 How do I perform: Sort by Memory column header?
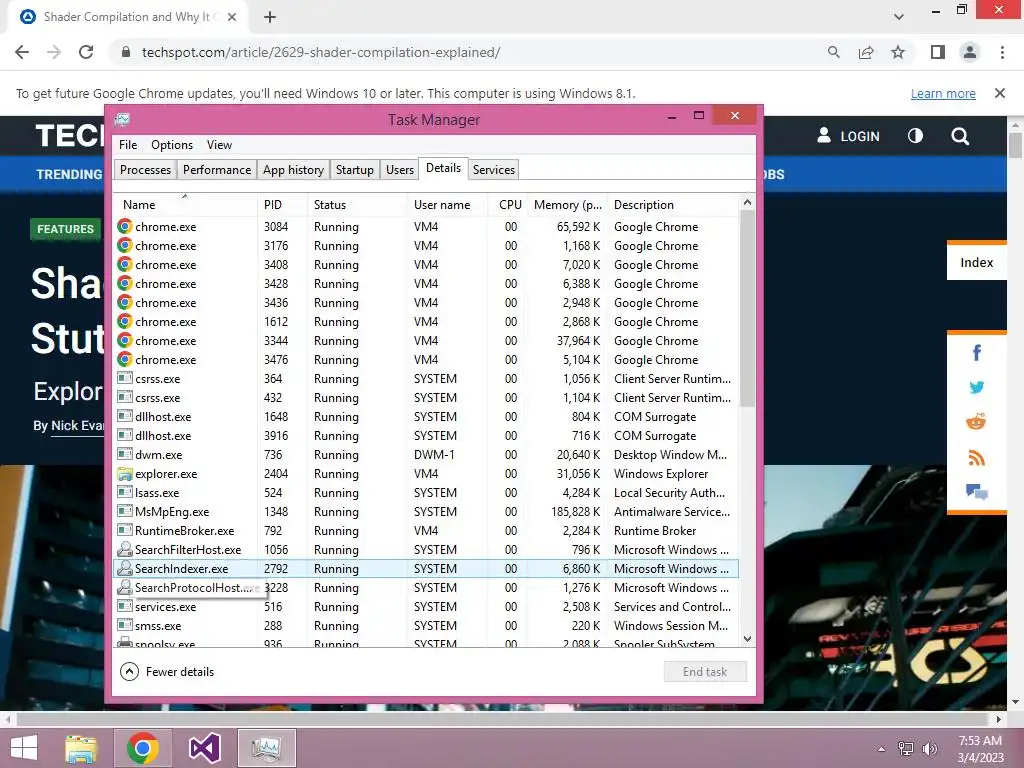tap(567, 204)
